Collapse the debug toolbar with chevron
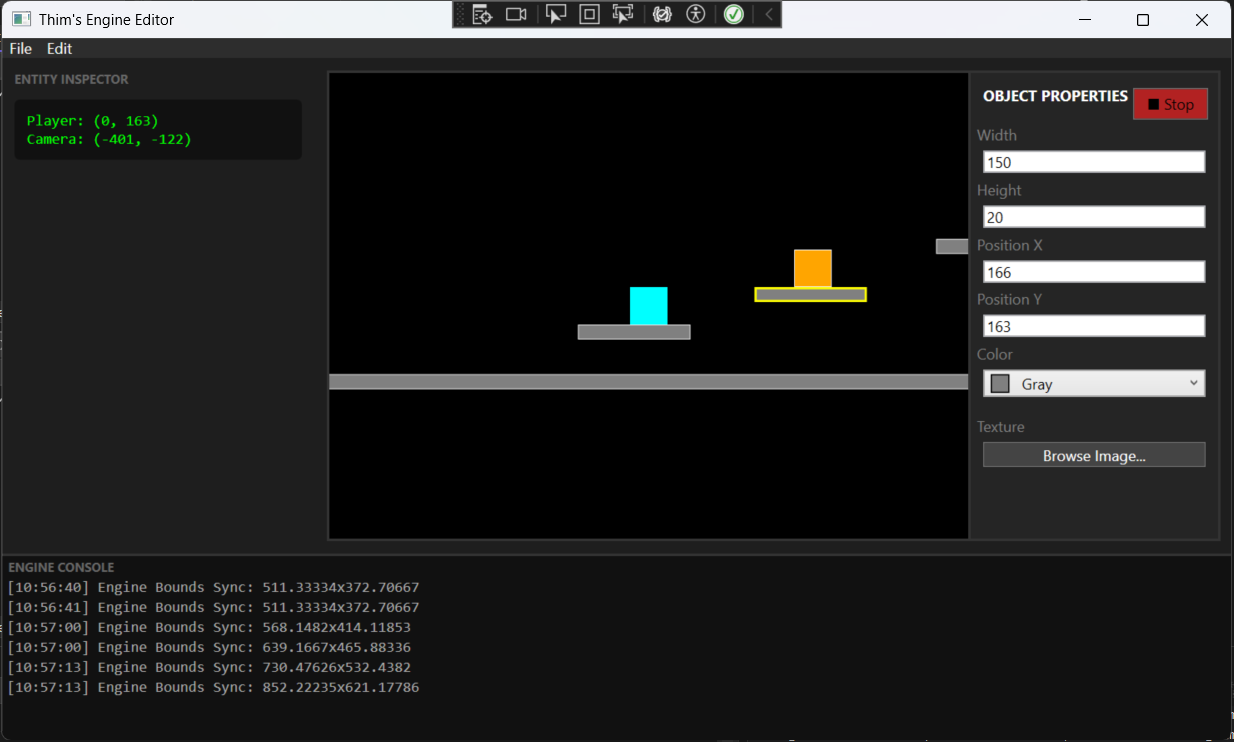Image resolution: width=1234 pixels, height=742 pixels. point(768,14)
